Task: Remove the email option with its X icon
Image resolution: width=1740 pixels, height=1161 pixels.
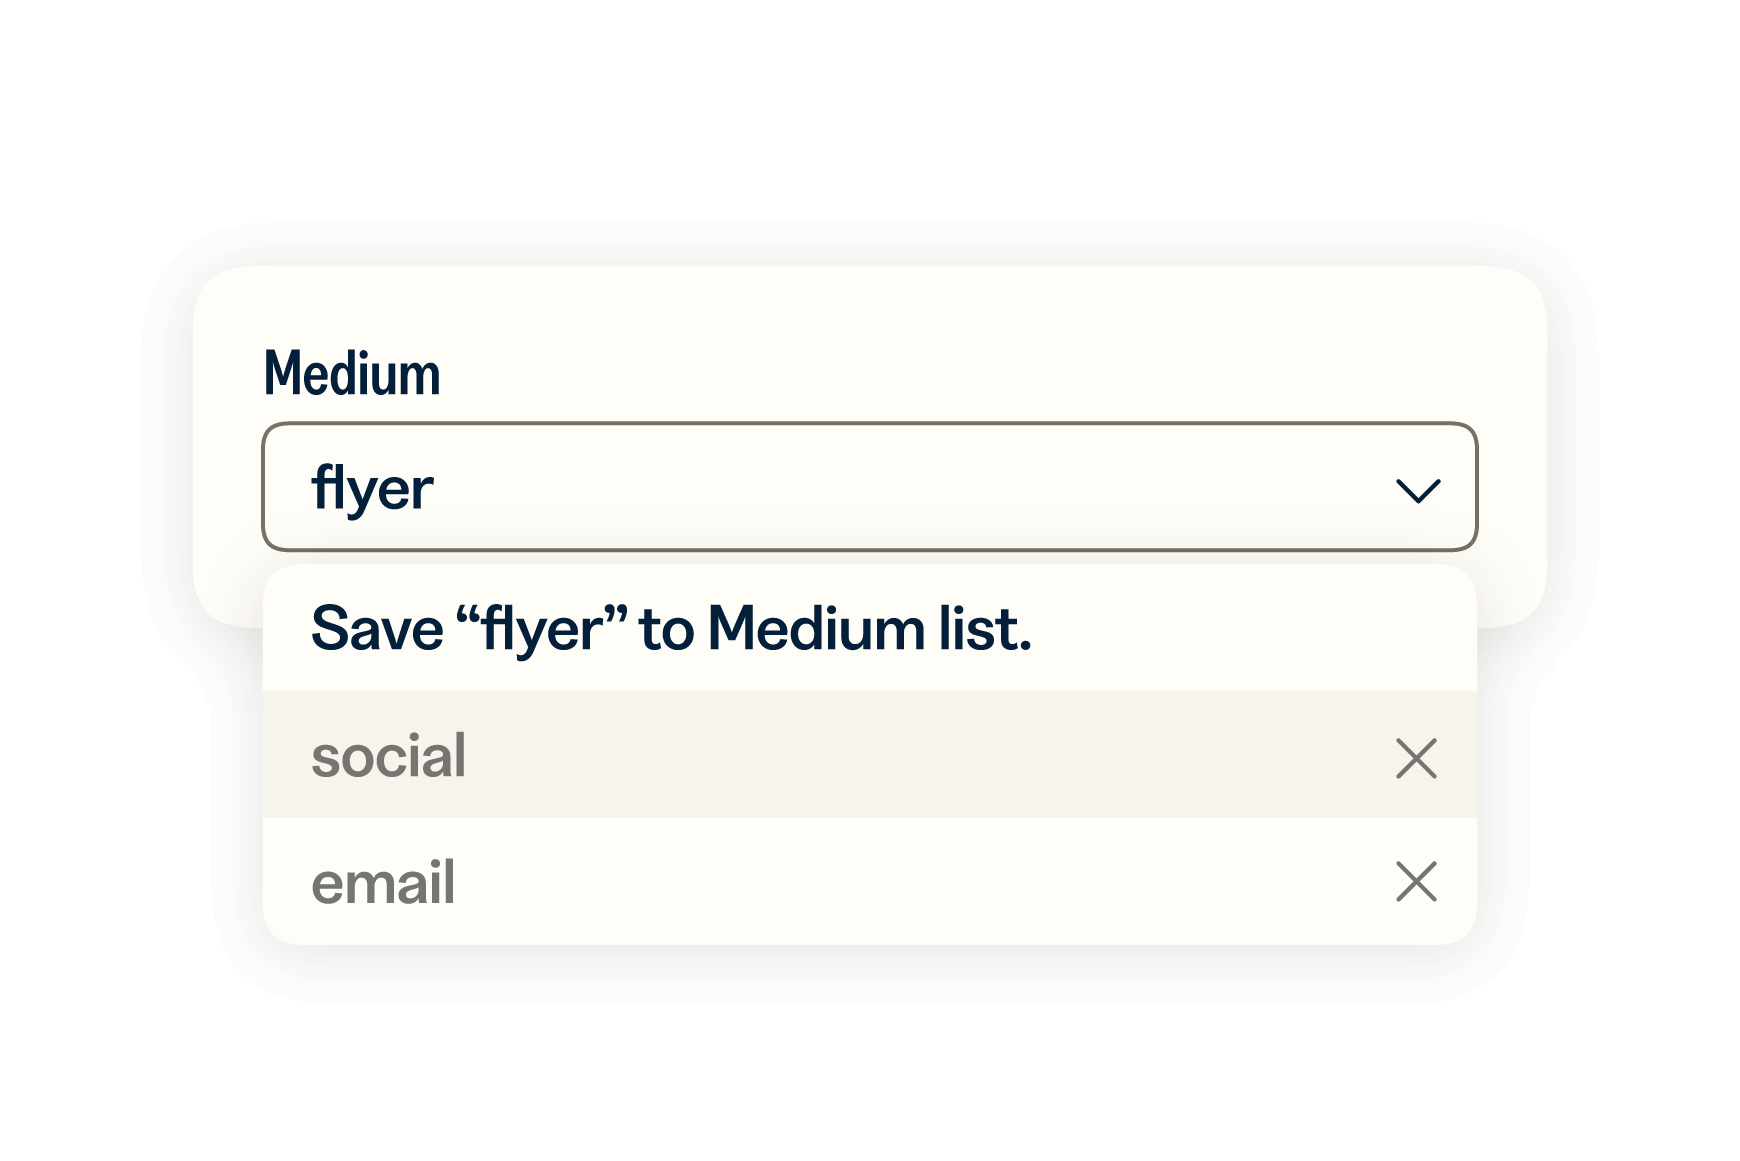Action: [1416, 882]
